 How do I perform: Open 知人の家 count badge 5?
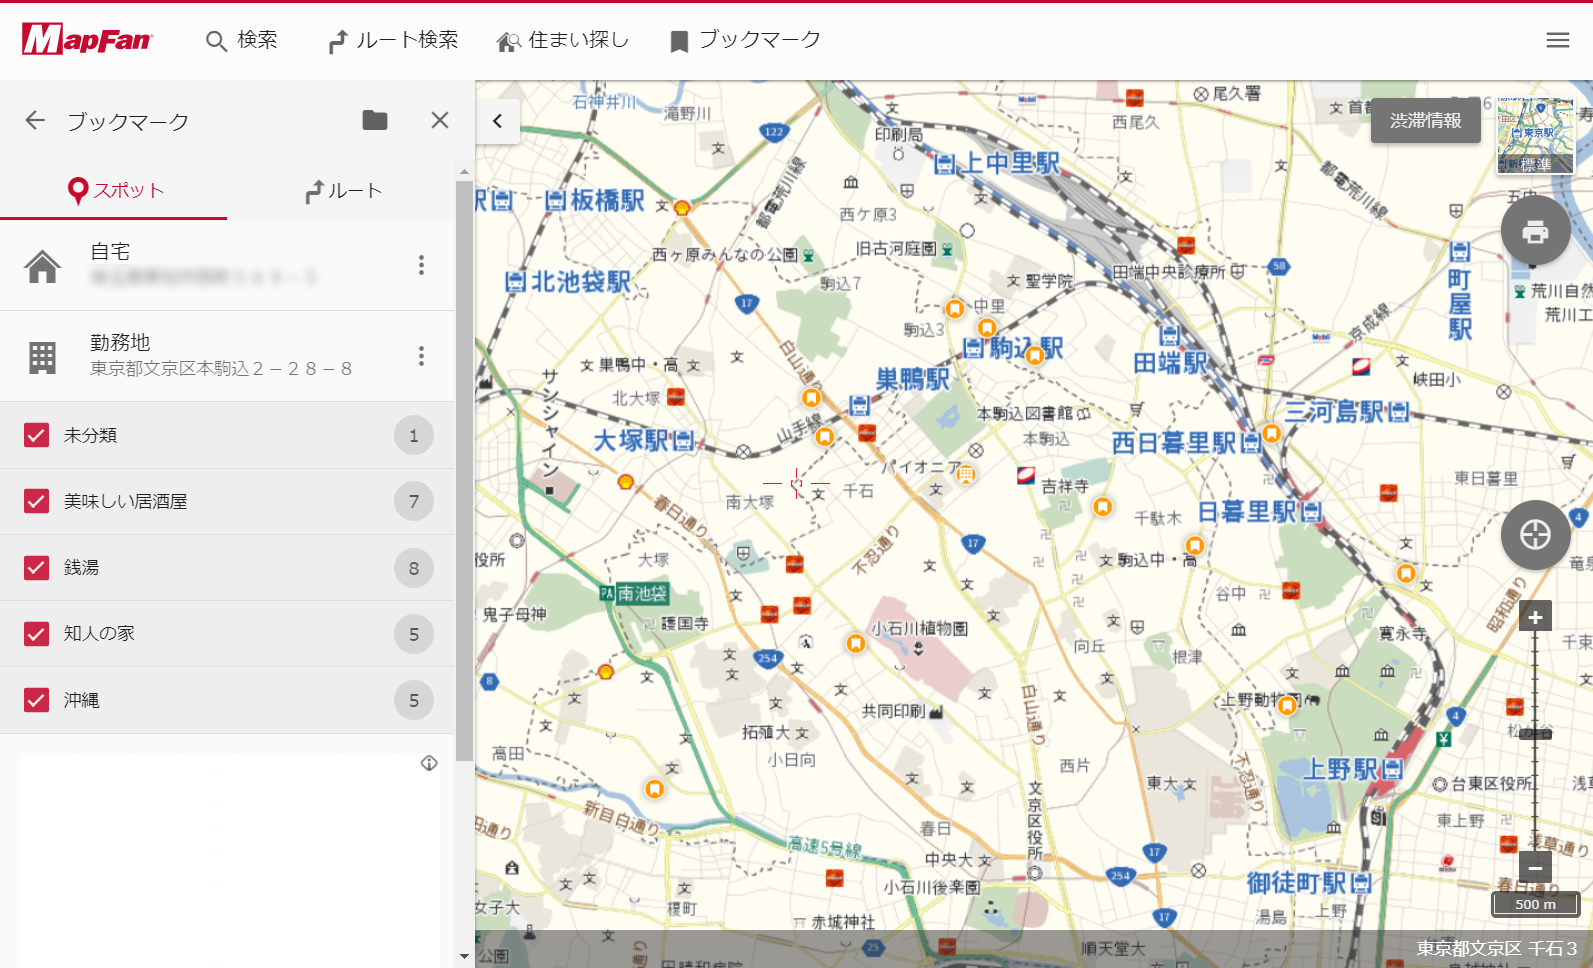tap(413, 634)
